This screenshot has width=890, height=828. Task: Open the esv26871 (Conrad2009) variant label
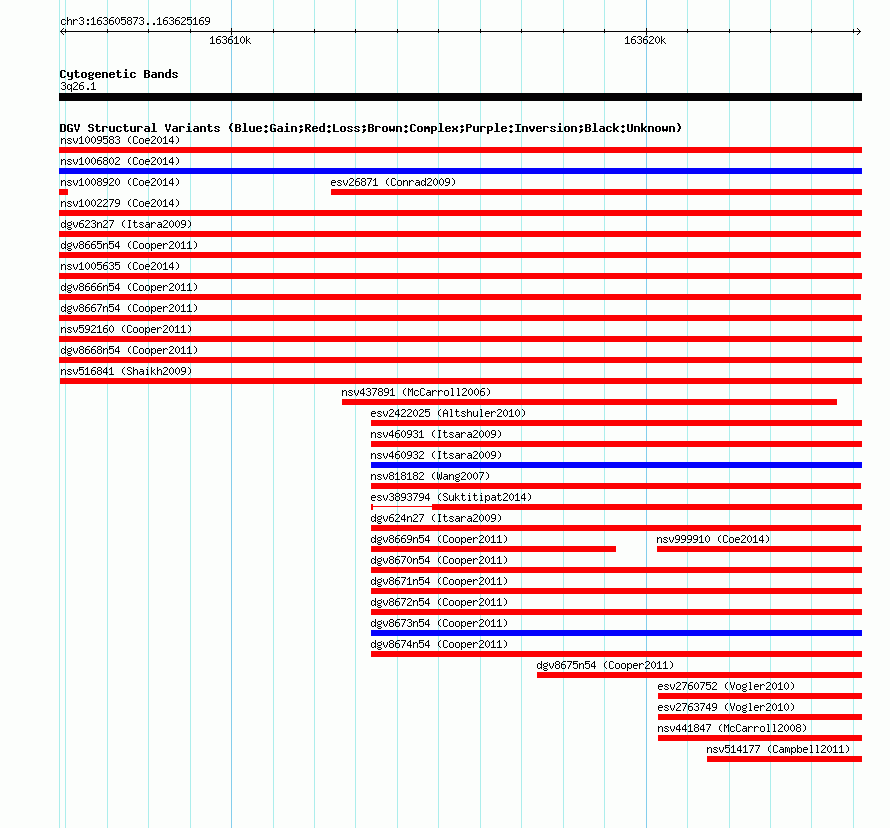tap(393, 182)
